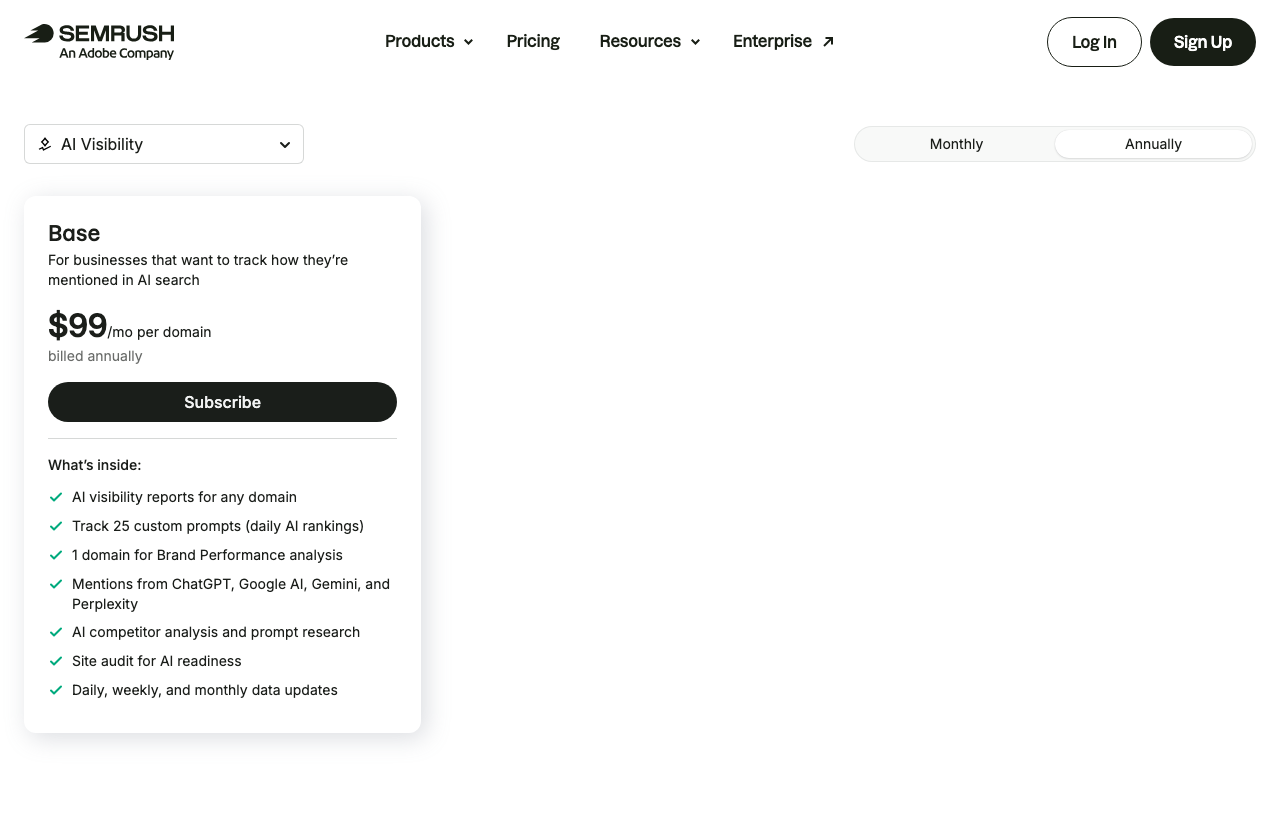Click checkmark beside 1 domain for Brand Performance
The height and width of the screenshot is (820, 1280).
(x=56, y=555)
